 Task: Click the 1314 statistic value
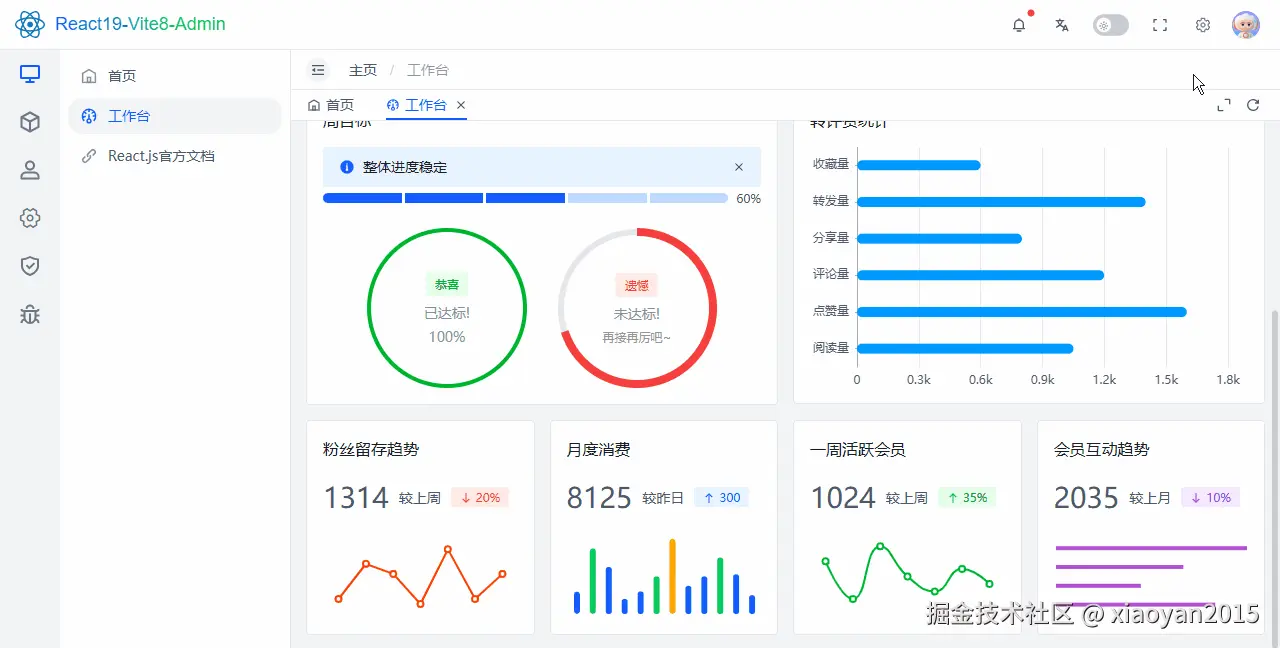point(356,498)
